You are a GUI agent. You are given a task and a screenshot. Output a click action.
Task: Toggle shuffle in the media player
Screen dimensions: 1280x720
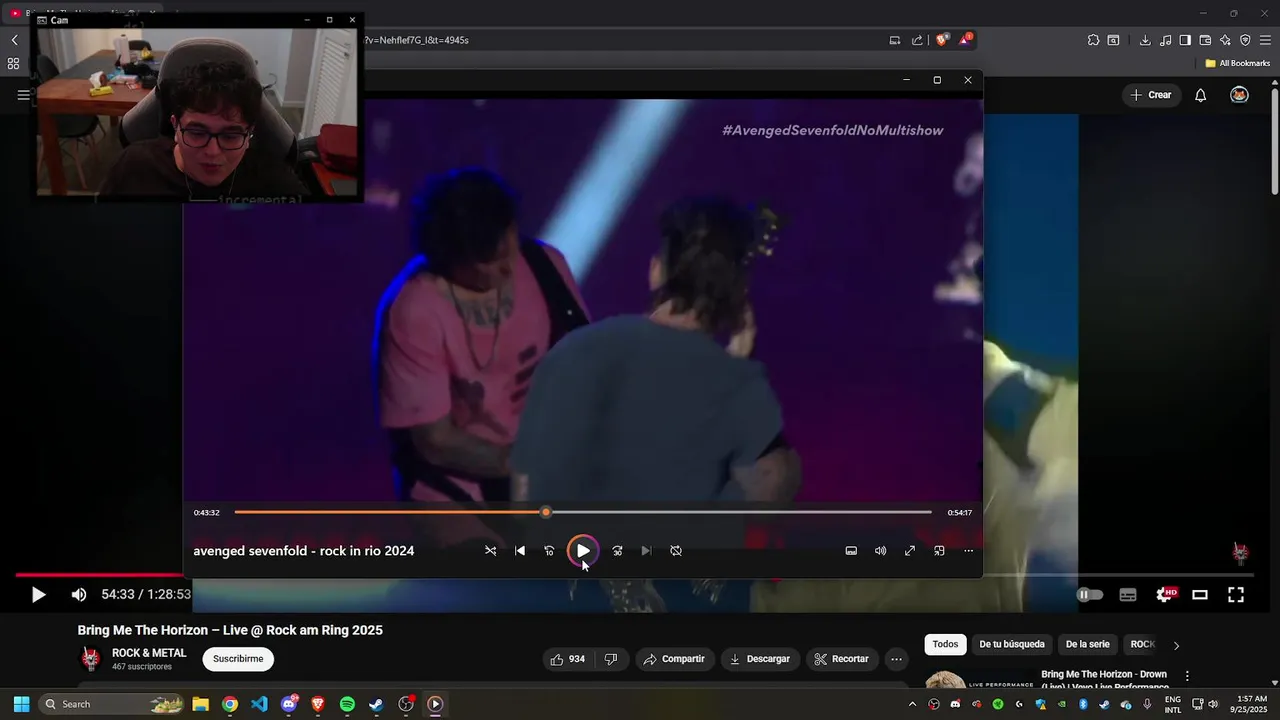(490, 551)
